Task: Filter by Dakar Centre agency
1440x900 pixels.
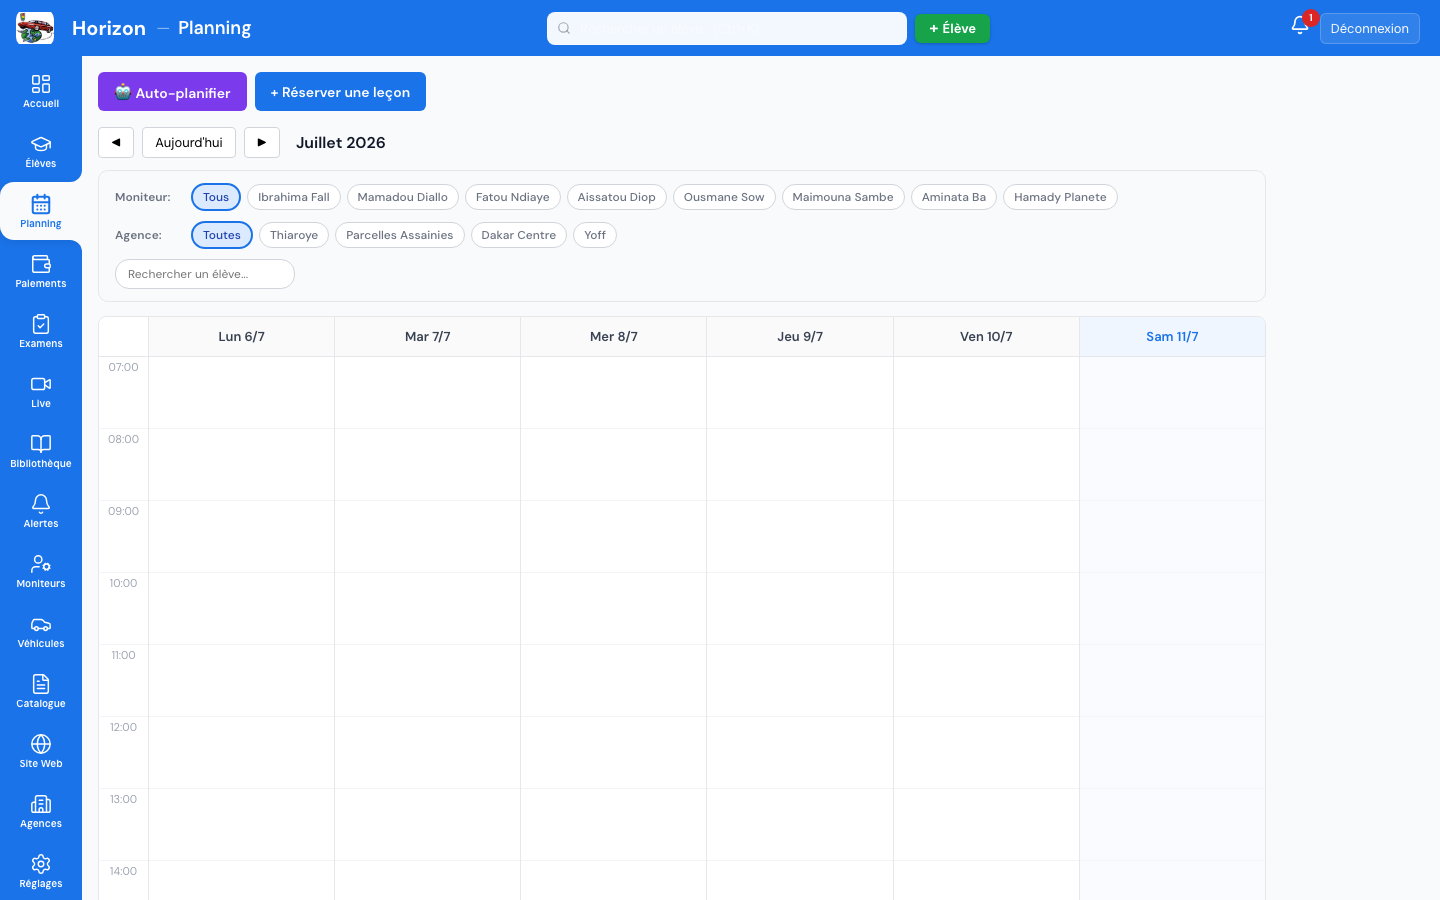Action: 519,235
